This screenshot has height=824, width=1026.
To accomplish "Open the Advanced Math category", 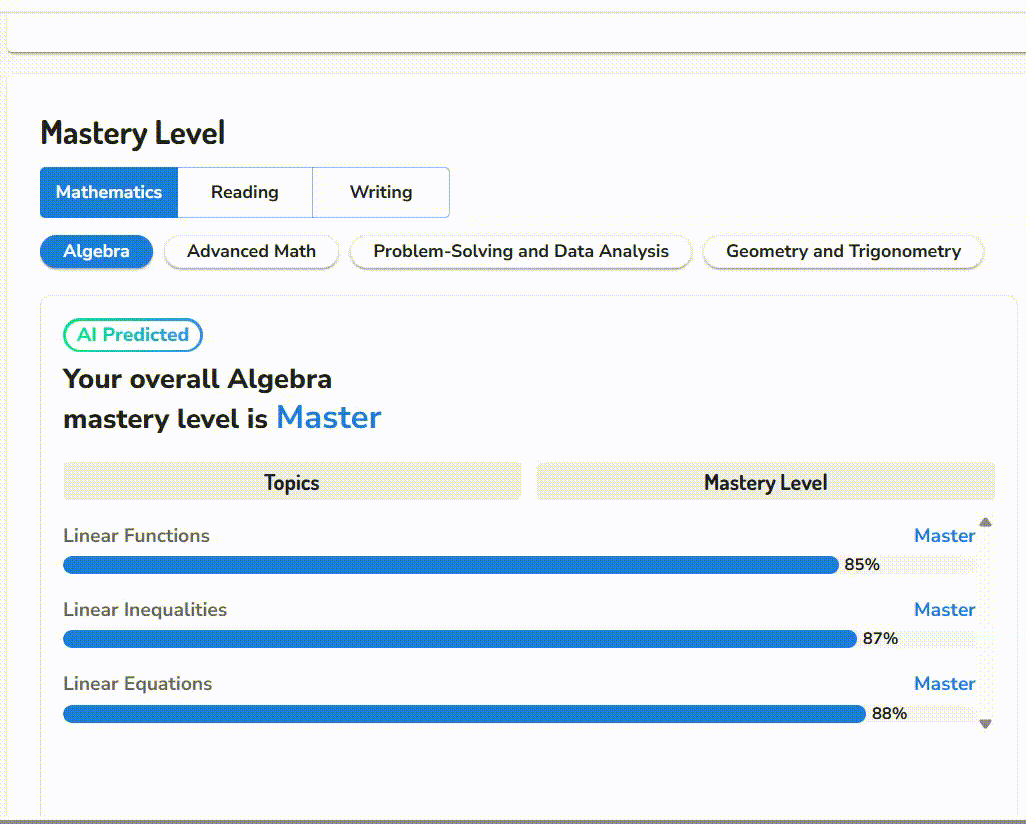I will (251, 252).
